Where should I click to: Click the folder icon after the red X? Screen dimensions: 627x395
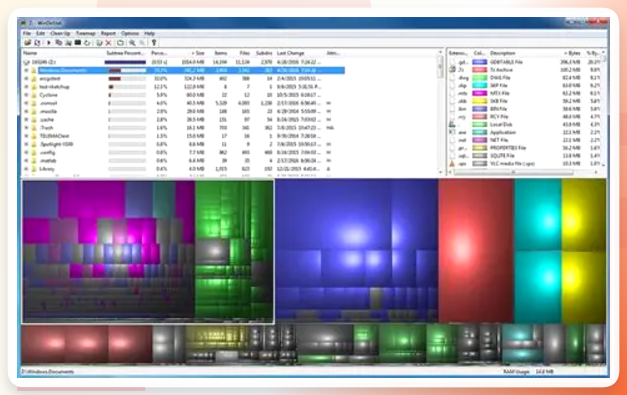pyautogui.click(x=120, y=43)
